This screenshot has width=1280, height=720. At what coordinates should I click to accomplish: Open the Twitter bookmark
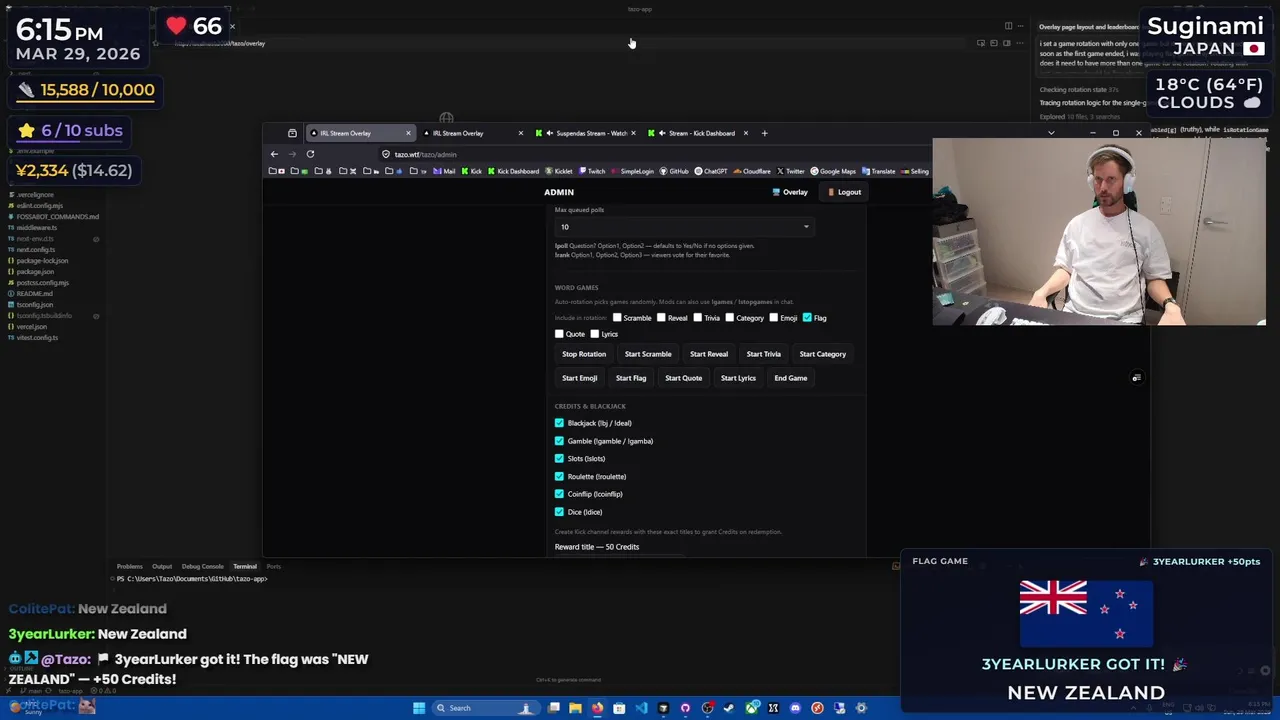(x=789, y=171)
